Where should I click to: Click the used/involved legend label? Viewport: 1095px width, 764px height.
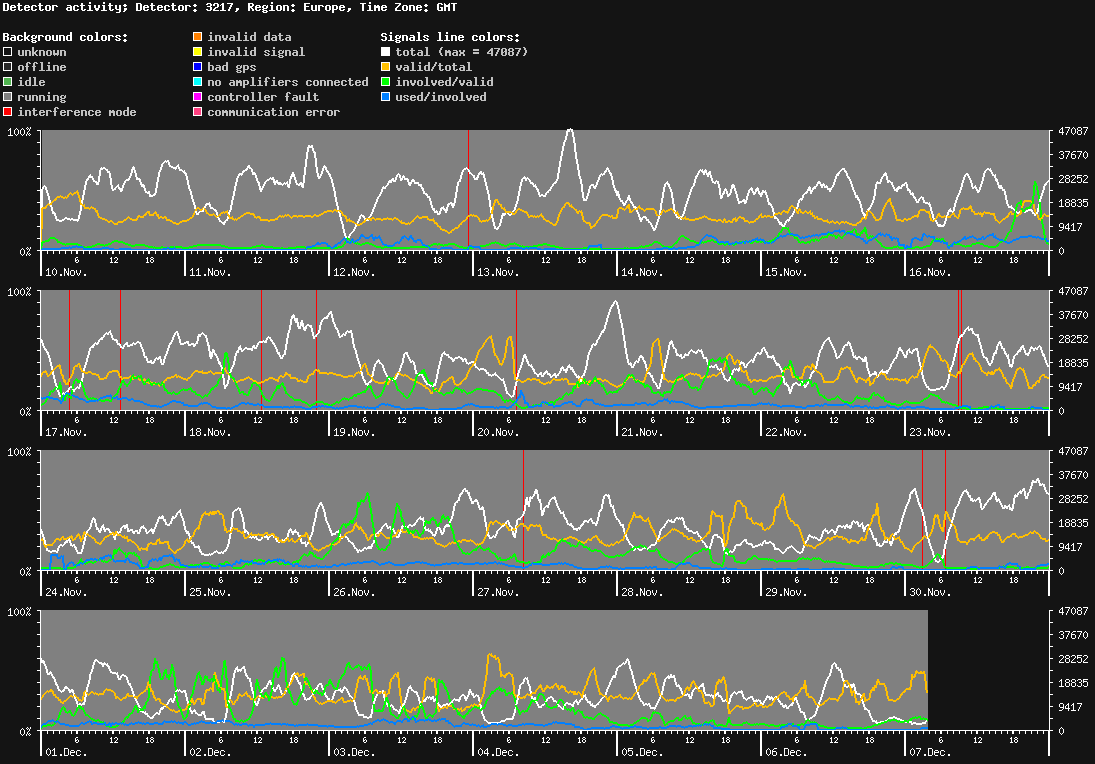441,97
